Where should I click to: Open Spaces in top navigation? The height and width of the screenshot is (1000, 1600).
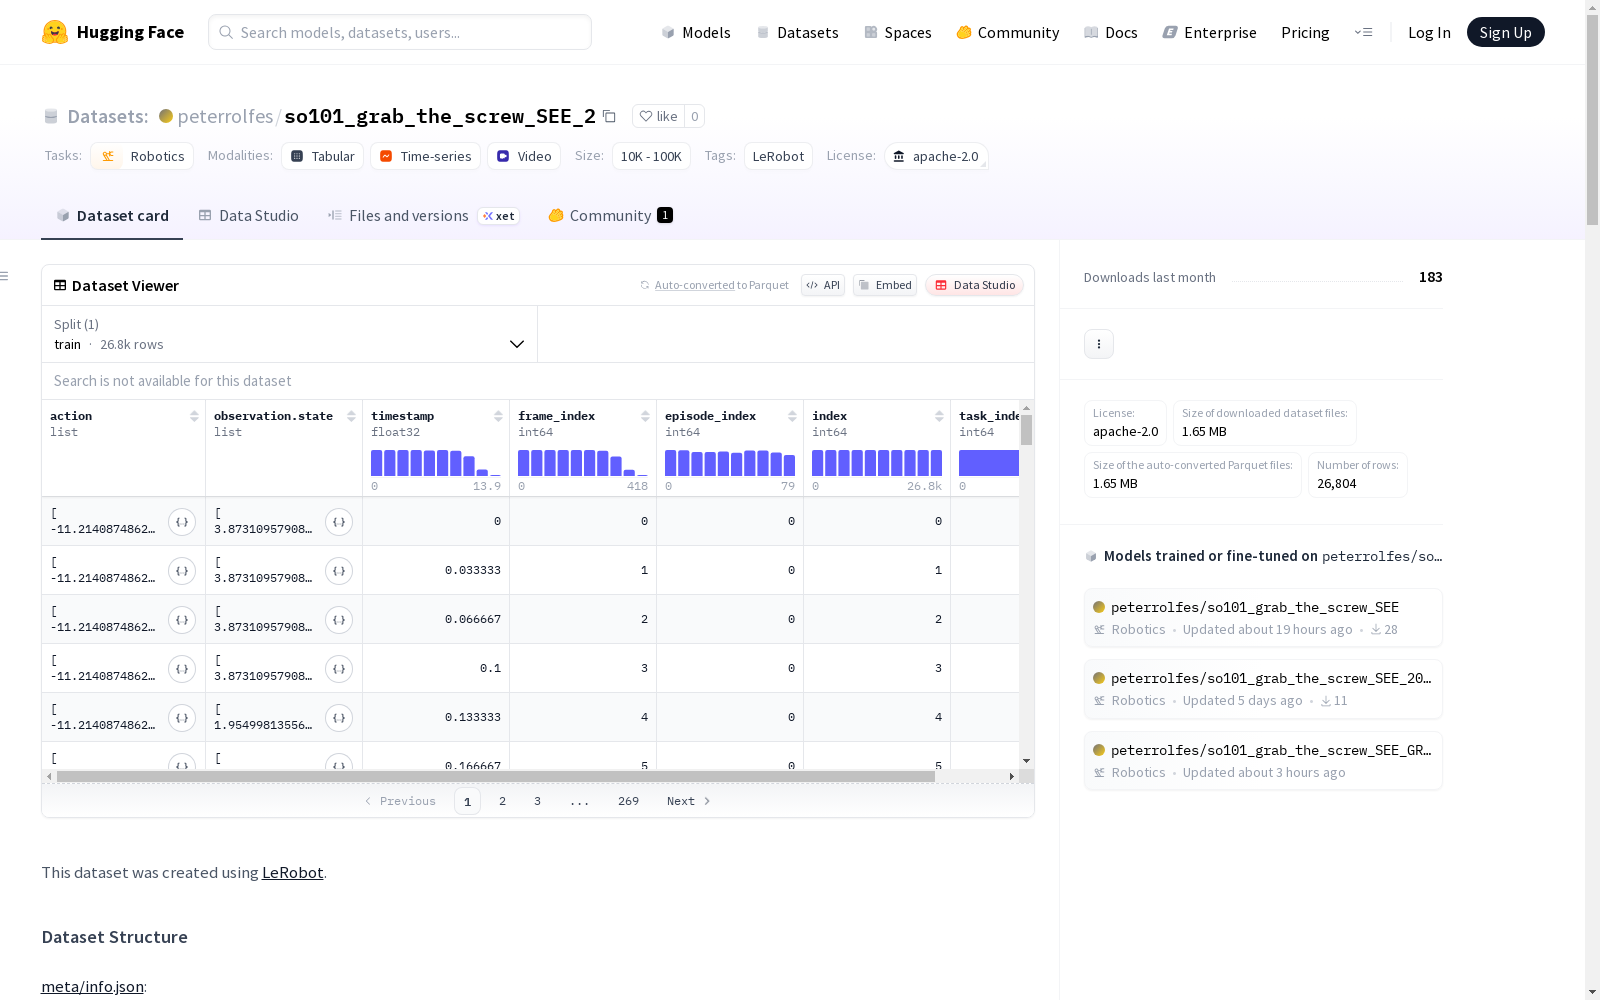coord(898,32)
